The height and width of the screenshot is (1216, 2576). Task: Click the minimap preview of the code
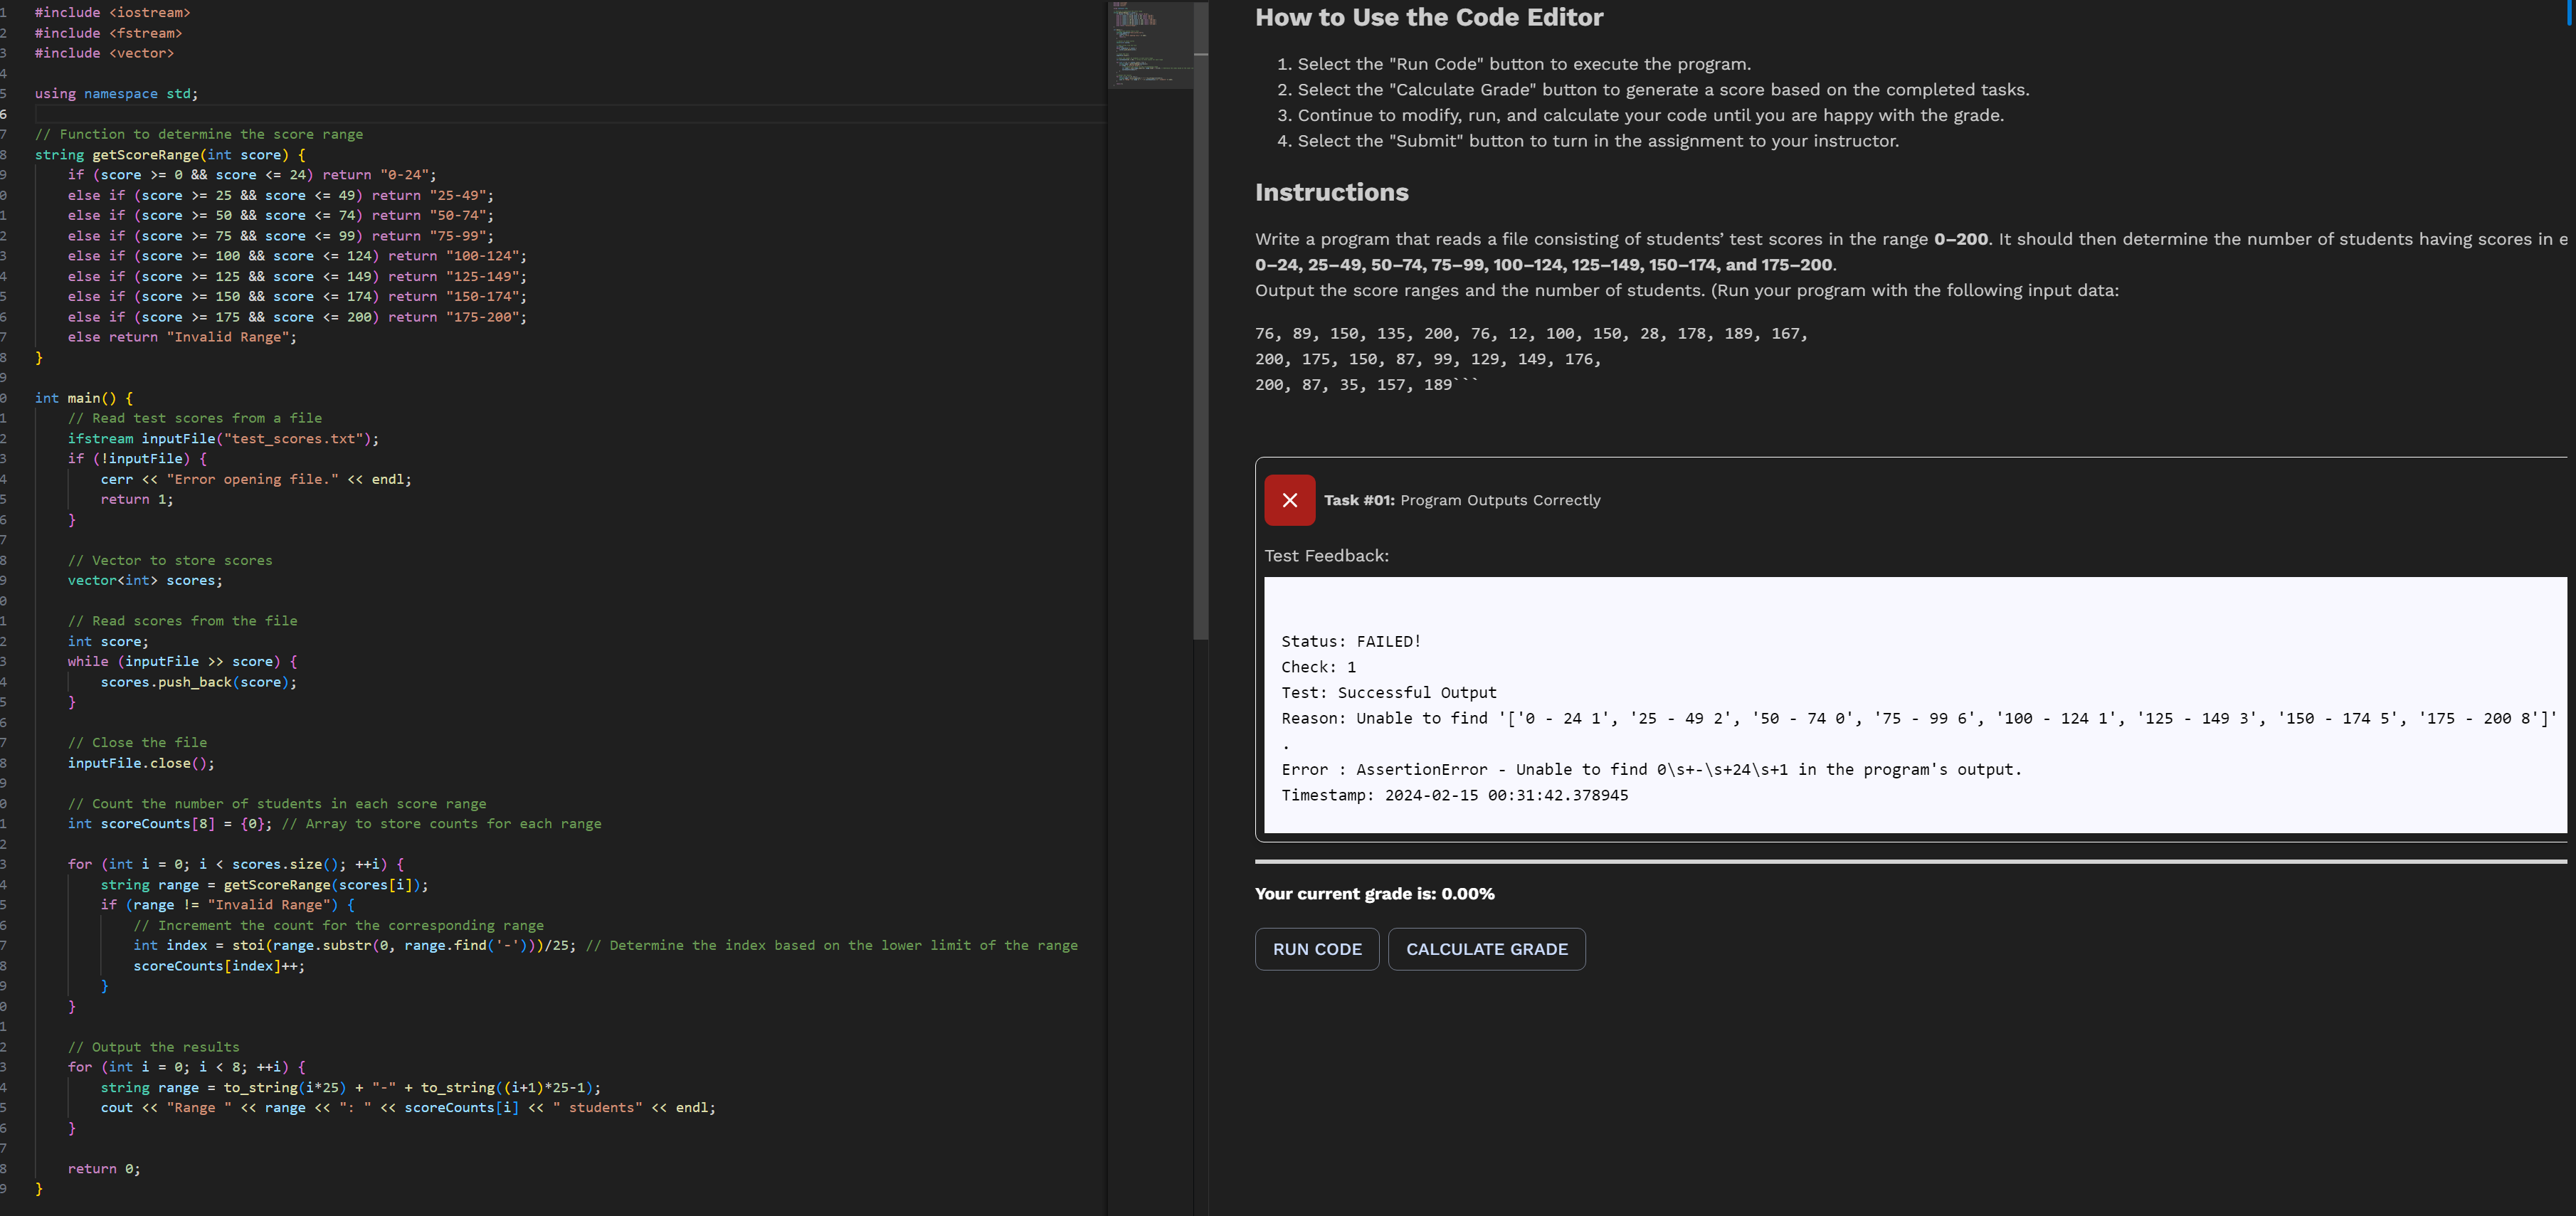point(1152,45)
